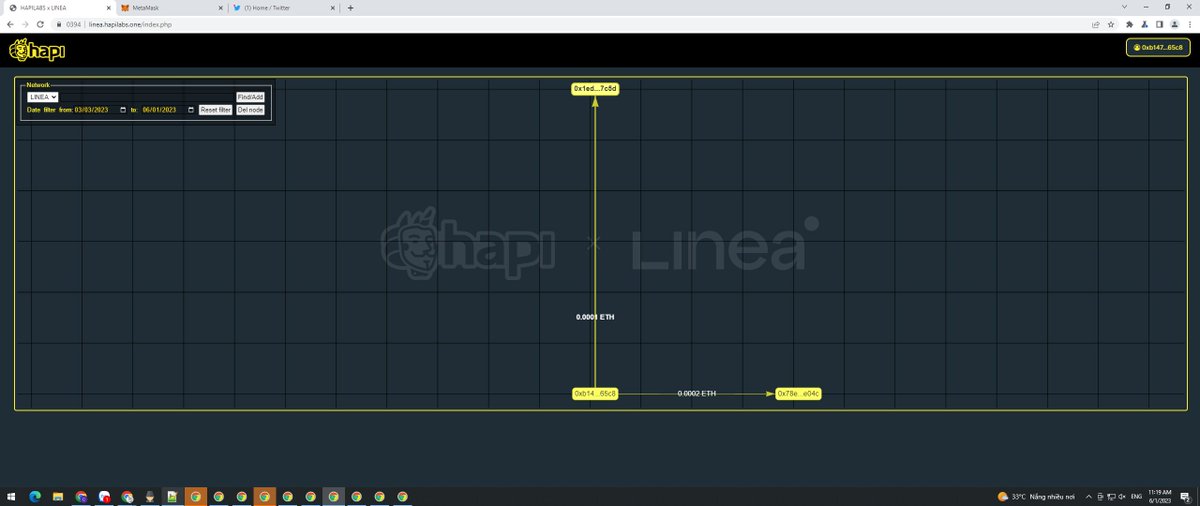Open File Explorer from taskbar

[58, 496]
